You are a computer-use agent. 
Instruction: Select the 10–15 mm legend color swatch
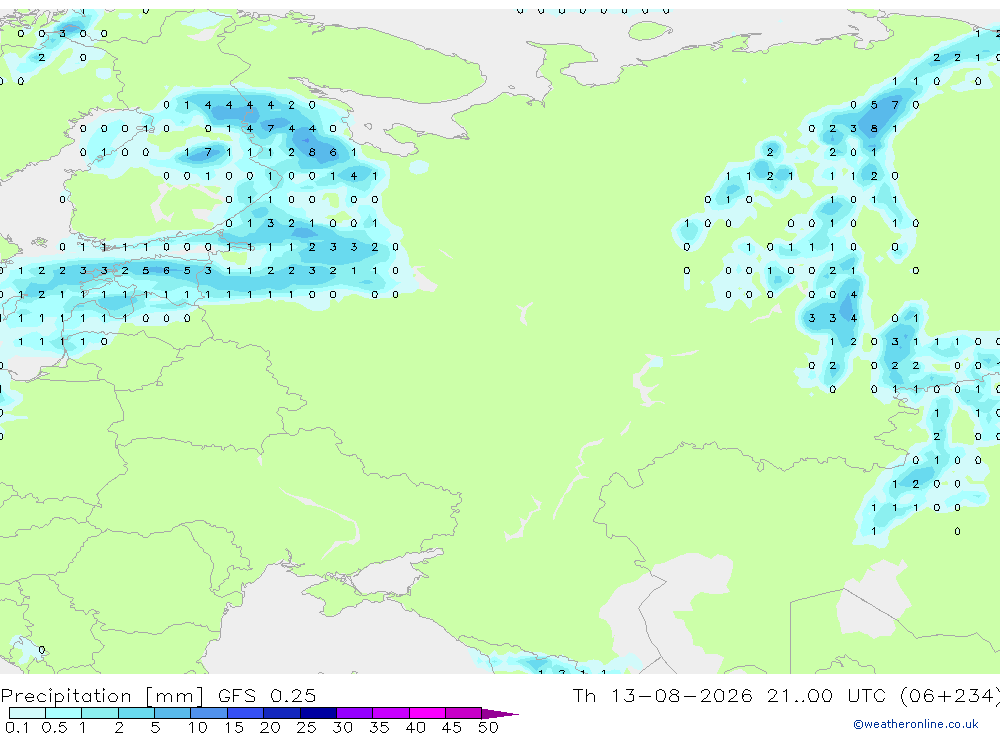(x=209, y=713)
